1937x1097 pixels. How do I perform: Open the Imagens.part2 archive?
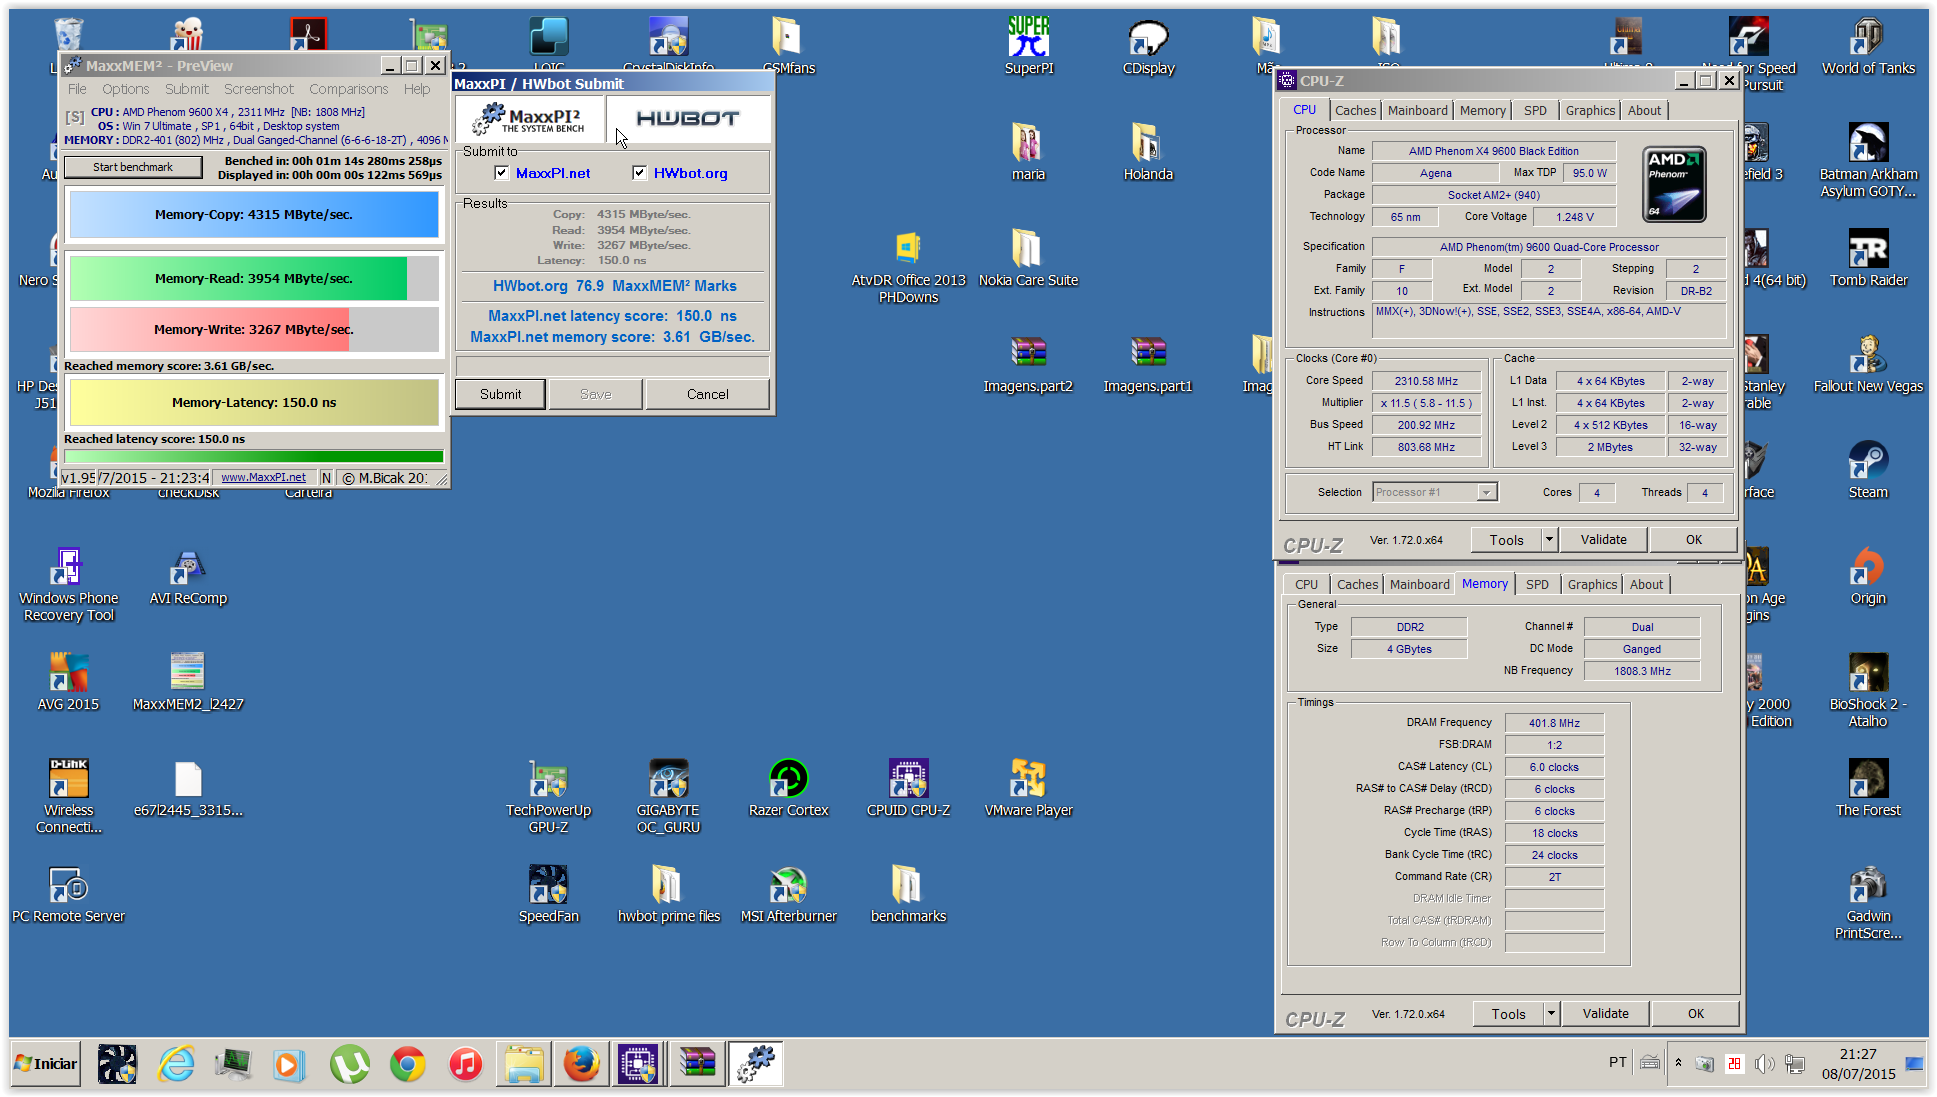coord(1028,365)
